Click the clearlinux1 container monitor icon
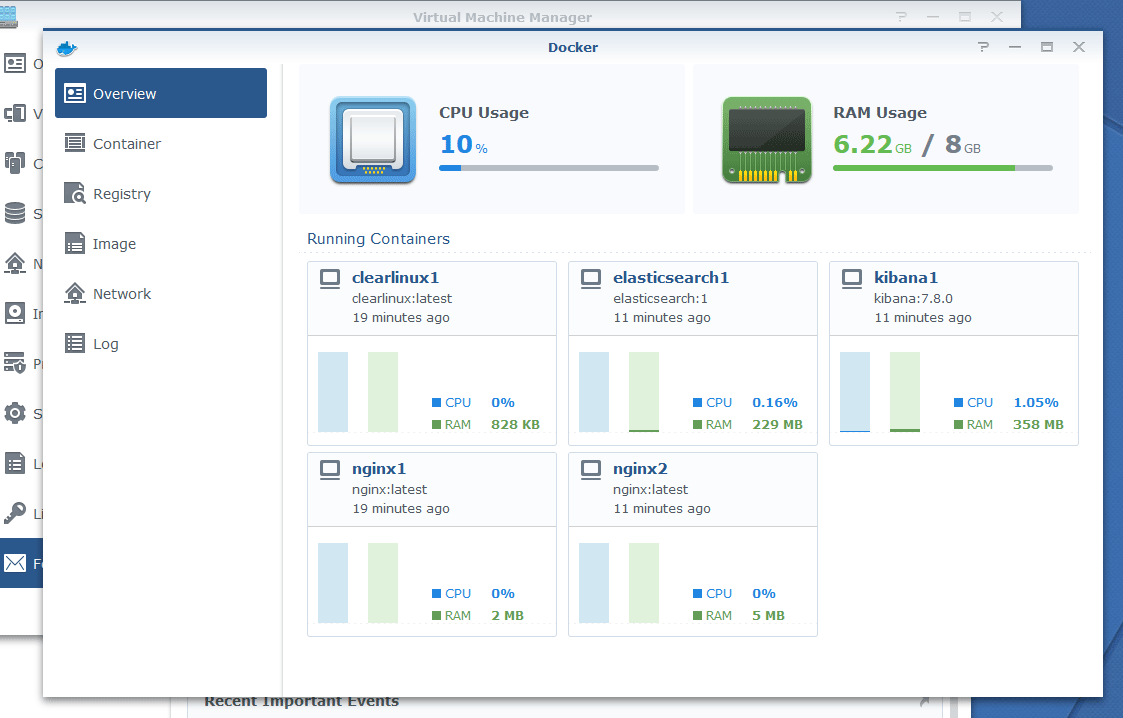The width and height of the screenshot is (1123, 718). click(329, 278)
